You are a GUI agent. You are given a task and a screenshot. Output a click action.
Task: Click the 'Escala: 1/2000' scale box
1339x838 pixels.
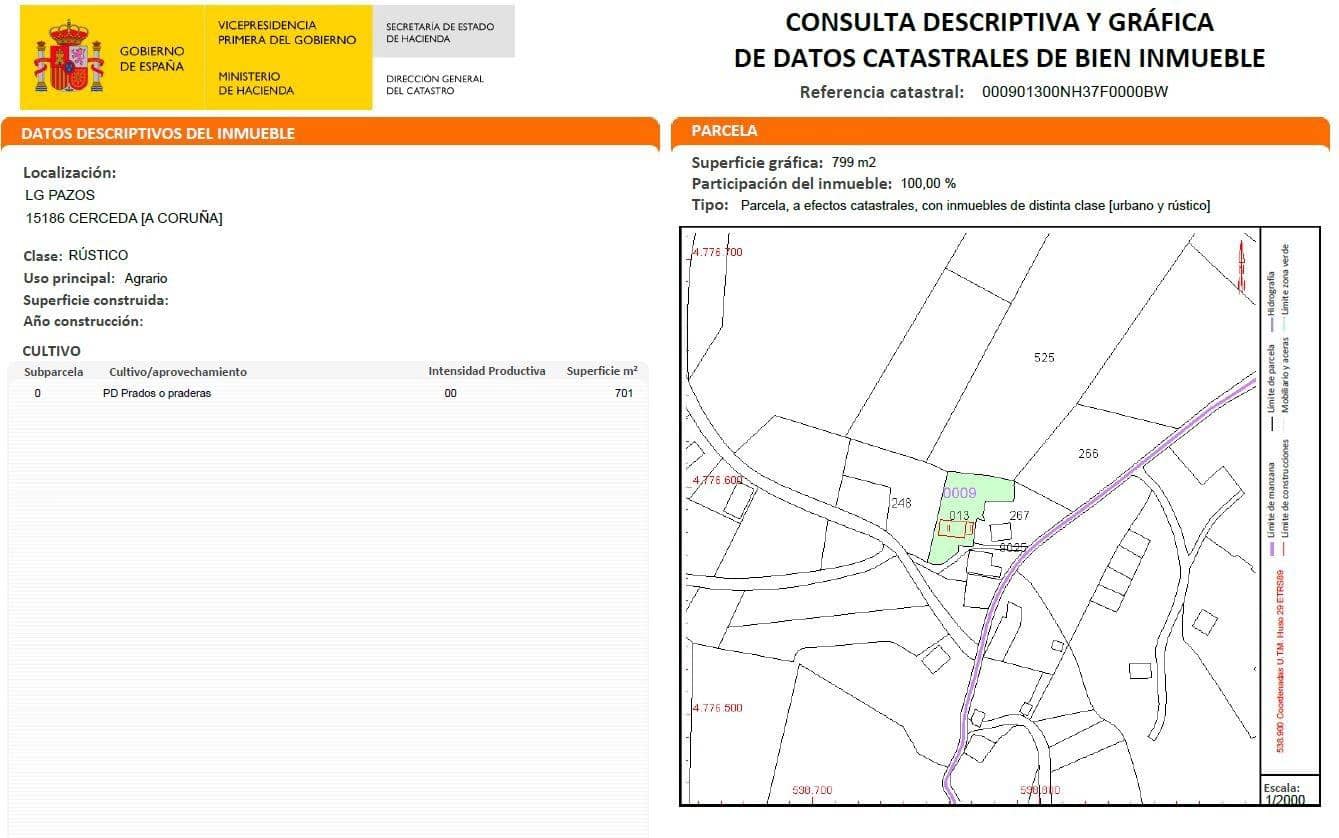click(1283, 793)
